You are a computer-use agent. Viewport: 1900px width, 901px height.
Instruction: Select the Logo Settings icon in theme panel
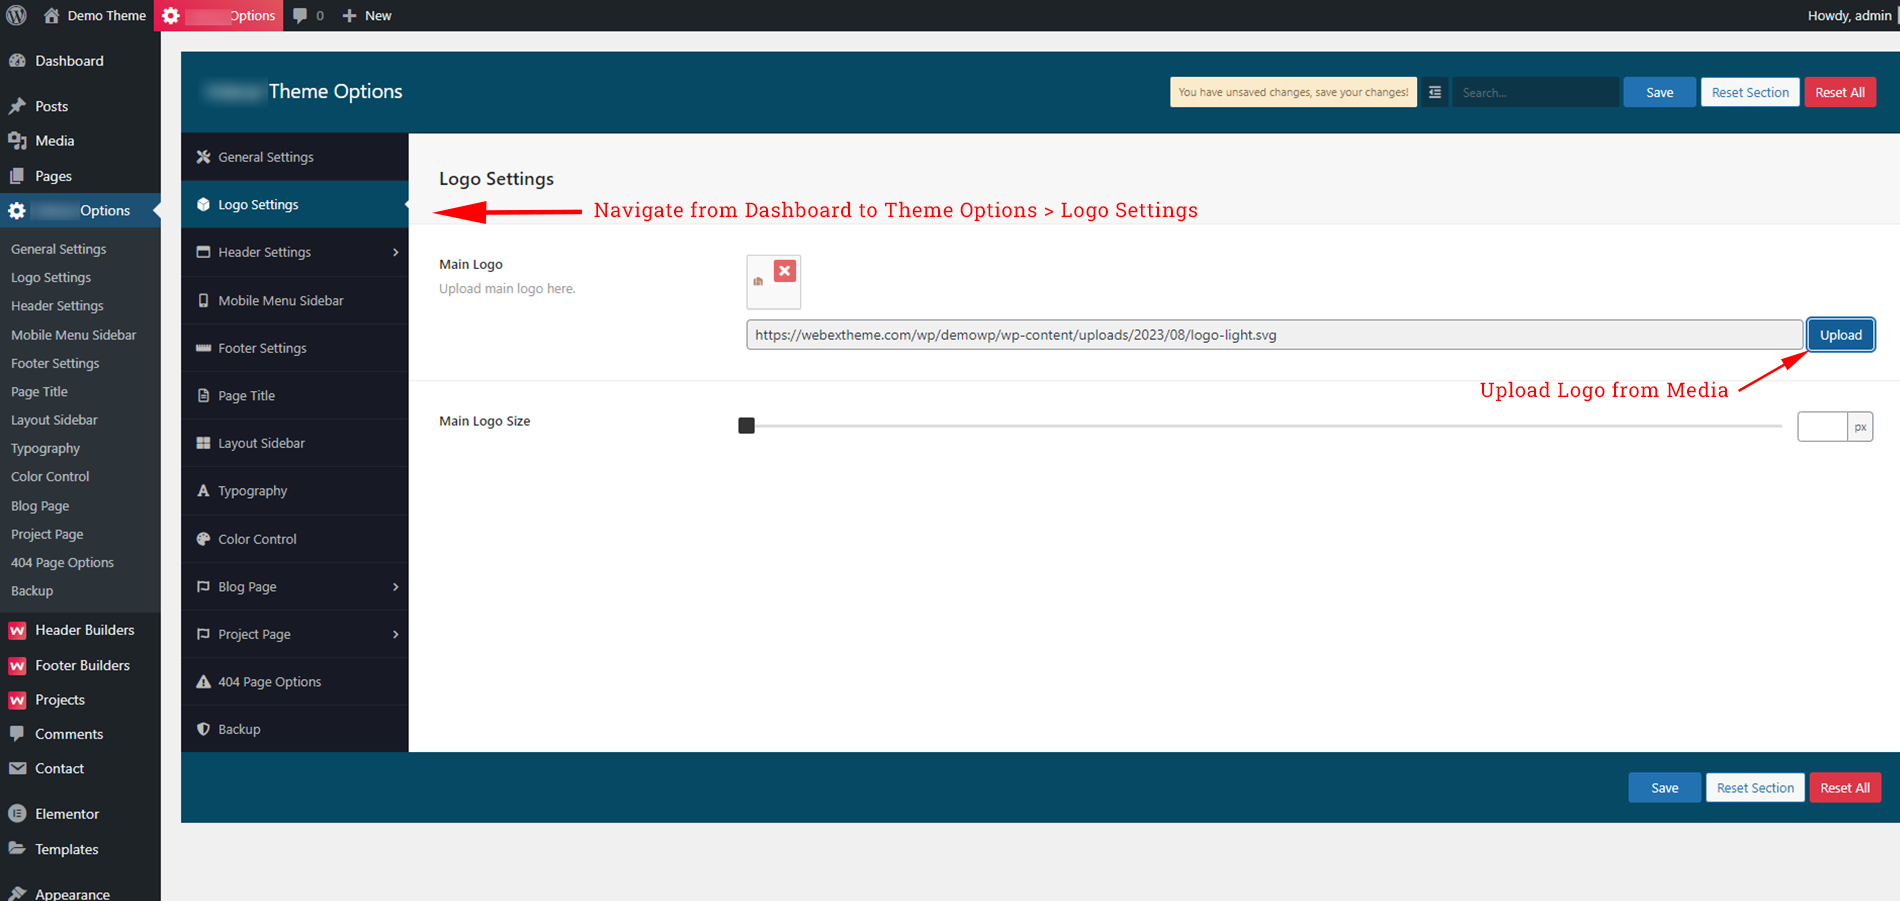click(x=203, y=204)
